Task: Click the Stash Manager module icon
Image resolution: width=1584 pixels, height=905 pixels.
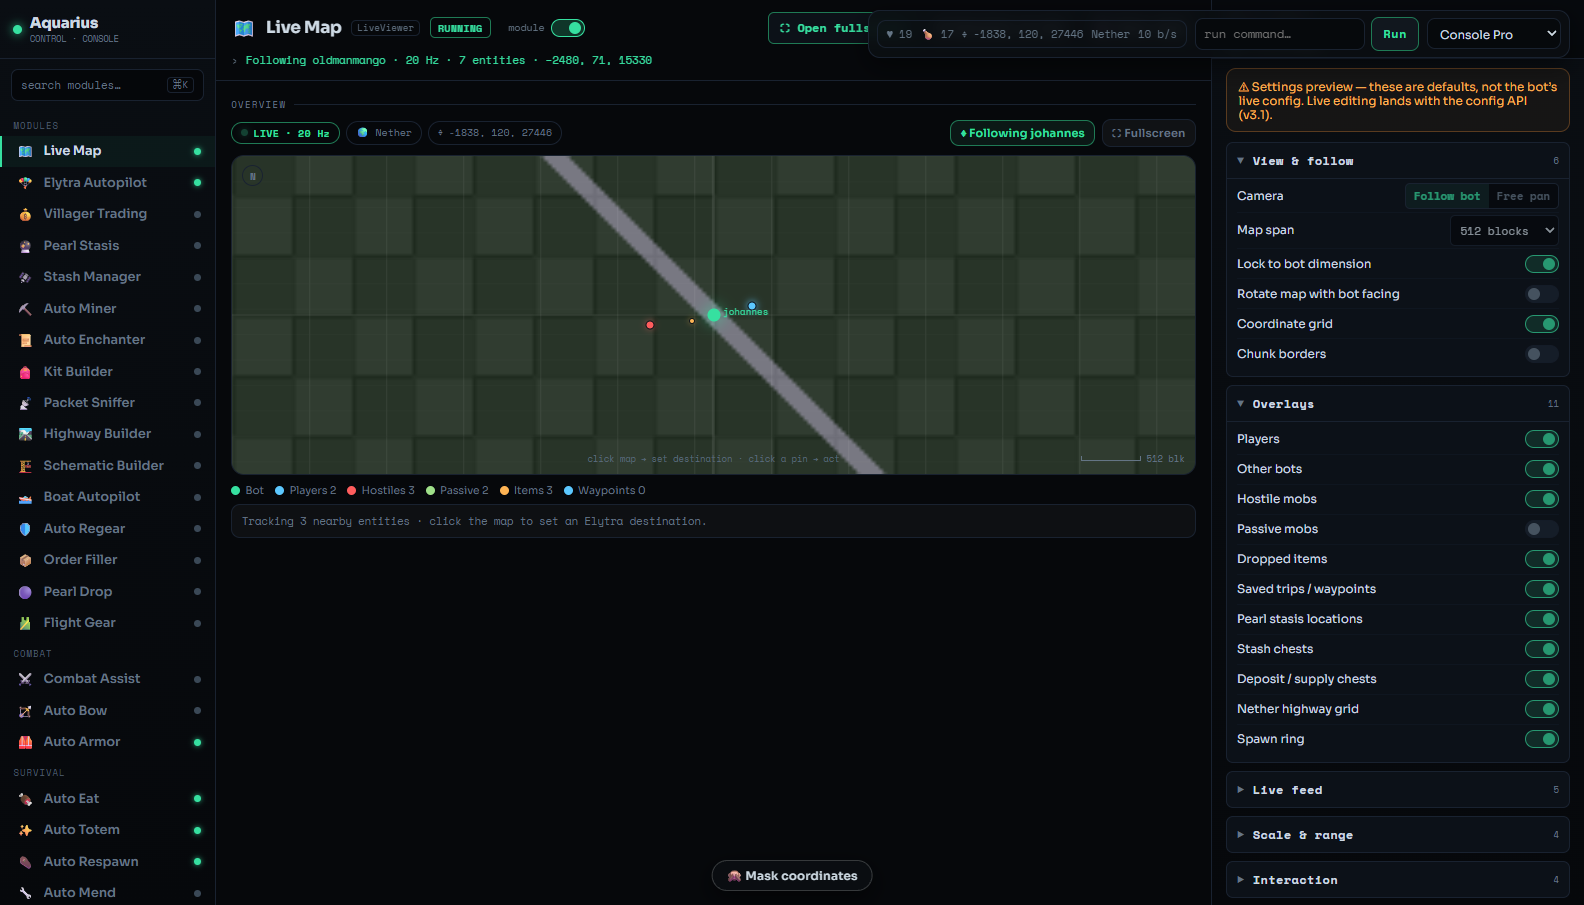Action: pyautogui.click(x=25, y=277)
